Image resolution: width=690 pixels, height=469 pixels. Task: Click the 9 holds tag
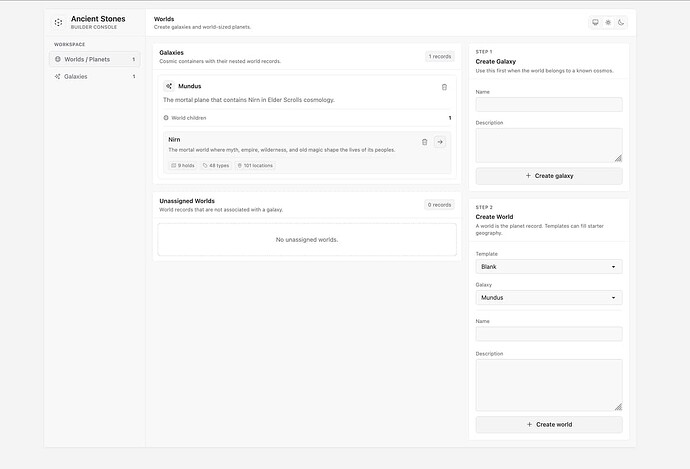[183, 166]
